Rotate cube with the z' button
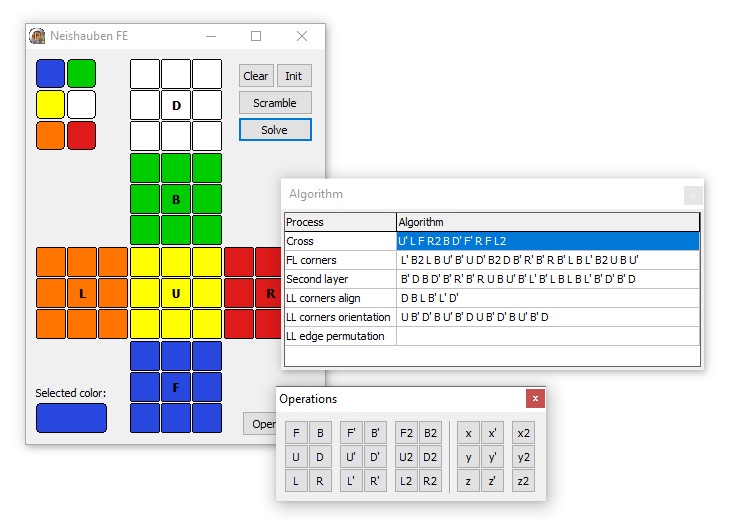 [x=493, y=481]
